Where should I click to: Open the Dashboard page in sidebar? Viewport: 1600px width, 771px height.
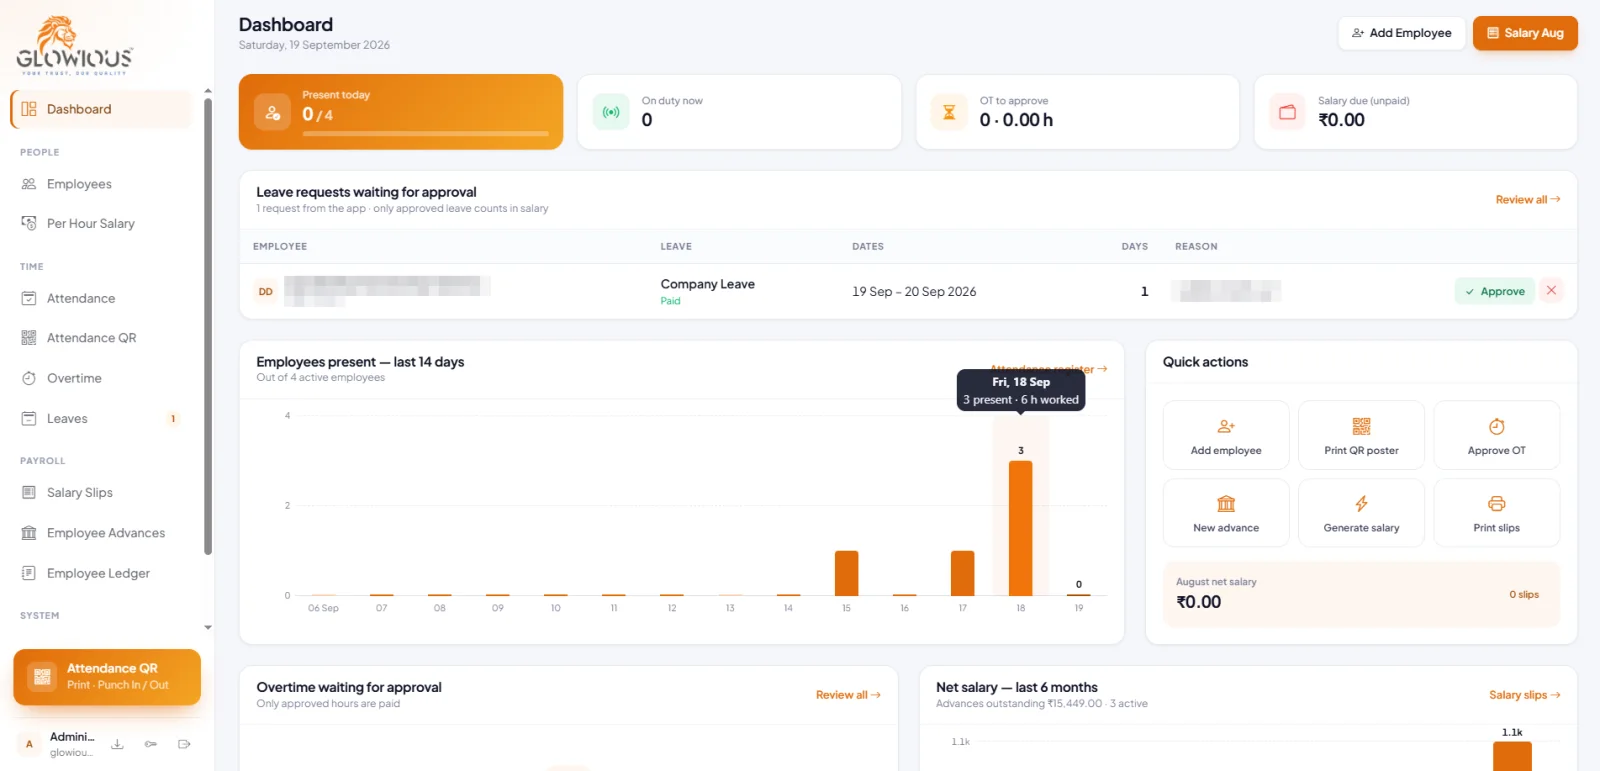coord(101,109)
